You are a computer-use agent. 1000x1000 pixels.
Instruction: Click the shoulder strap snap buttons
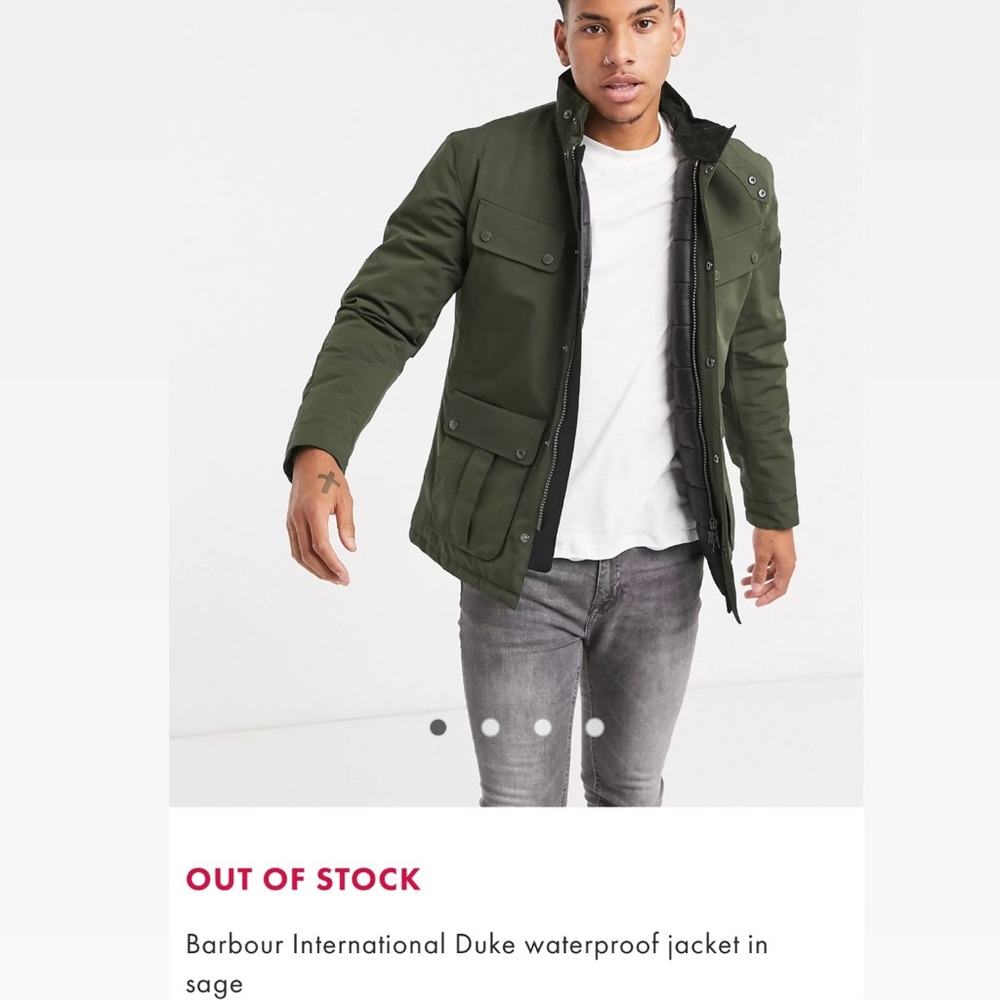(x=757, y=186)
